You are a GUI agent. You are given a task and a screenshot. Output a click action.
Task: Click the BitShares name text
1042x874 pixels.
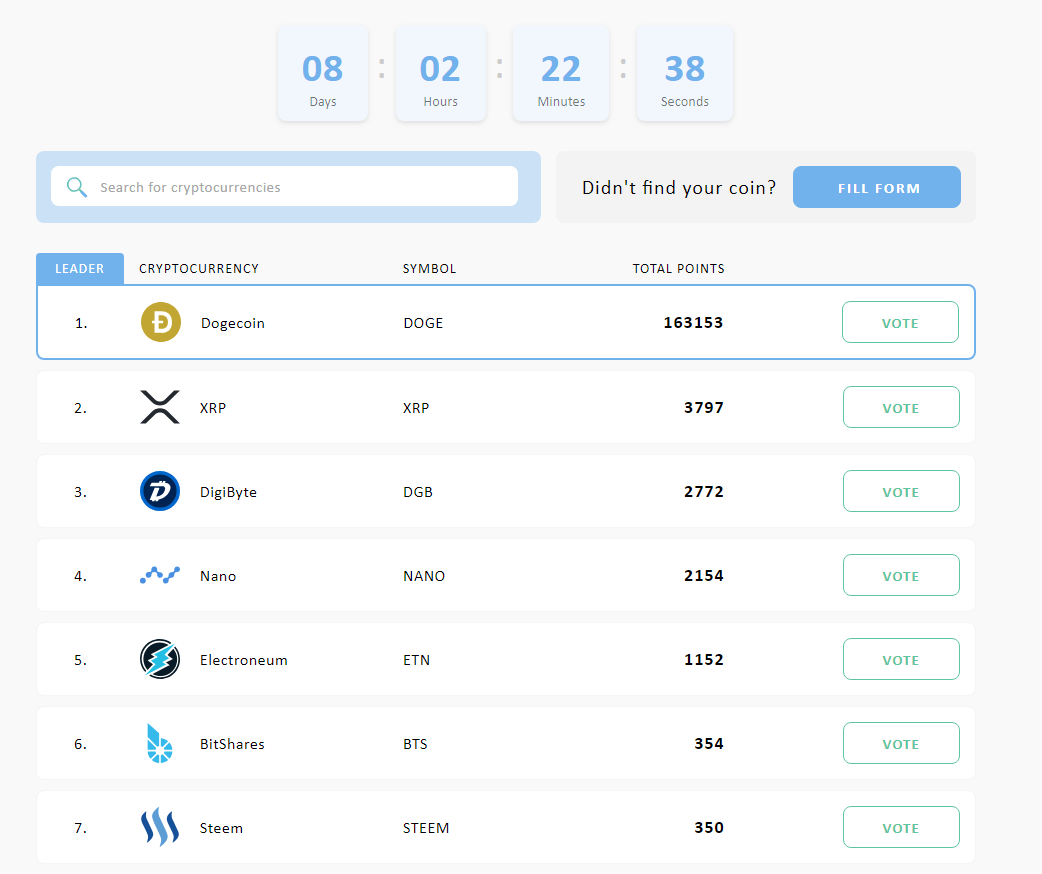232,744
